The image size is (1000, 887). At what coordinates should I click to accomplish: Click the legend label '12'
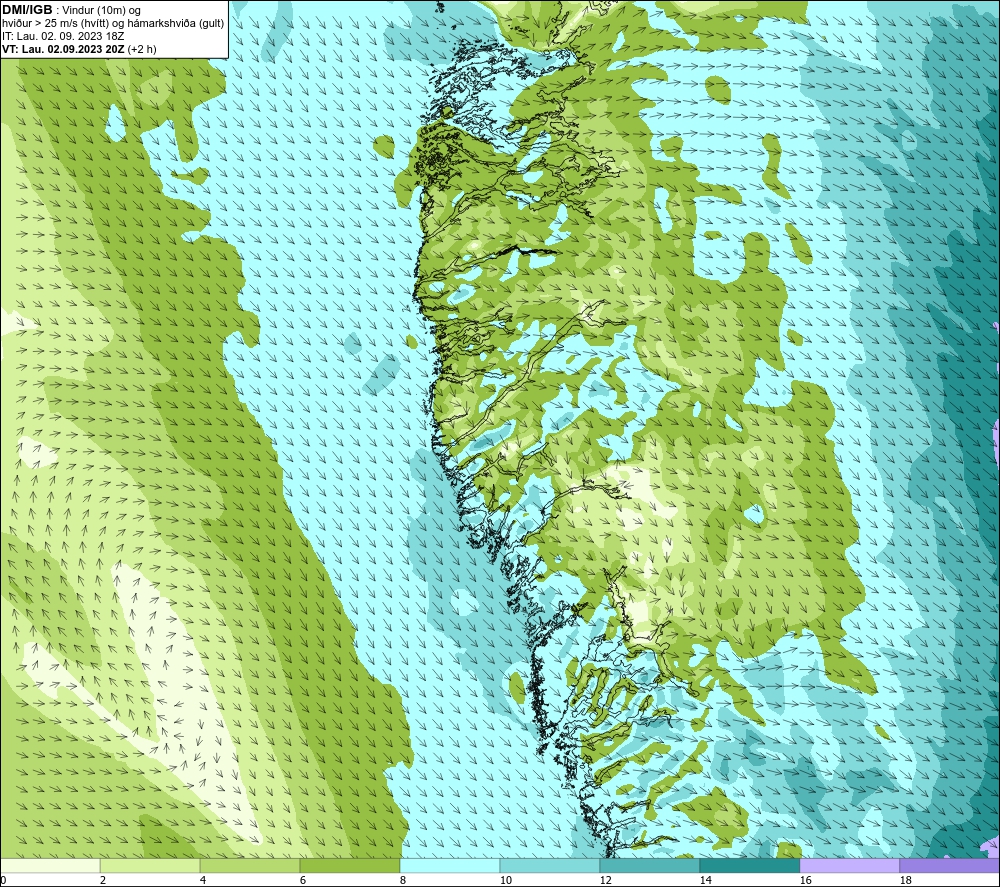[x=606, y=880]
